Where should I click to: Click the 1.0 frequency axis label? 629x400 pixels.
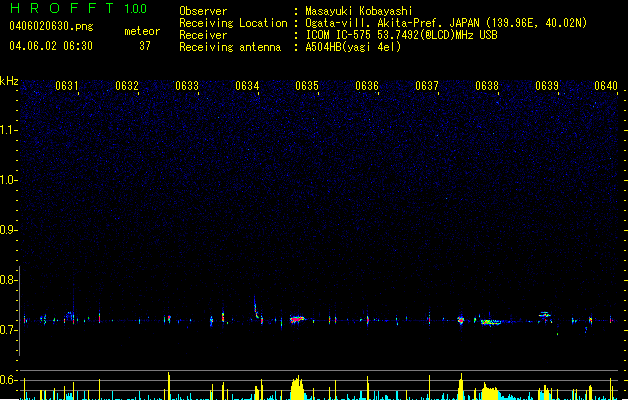tap(8, 180)
